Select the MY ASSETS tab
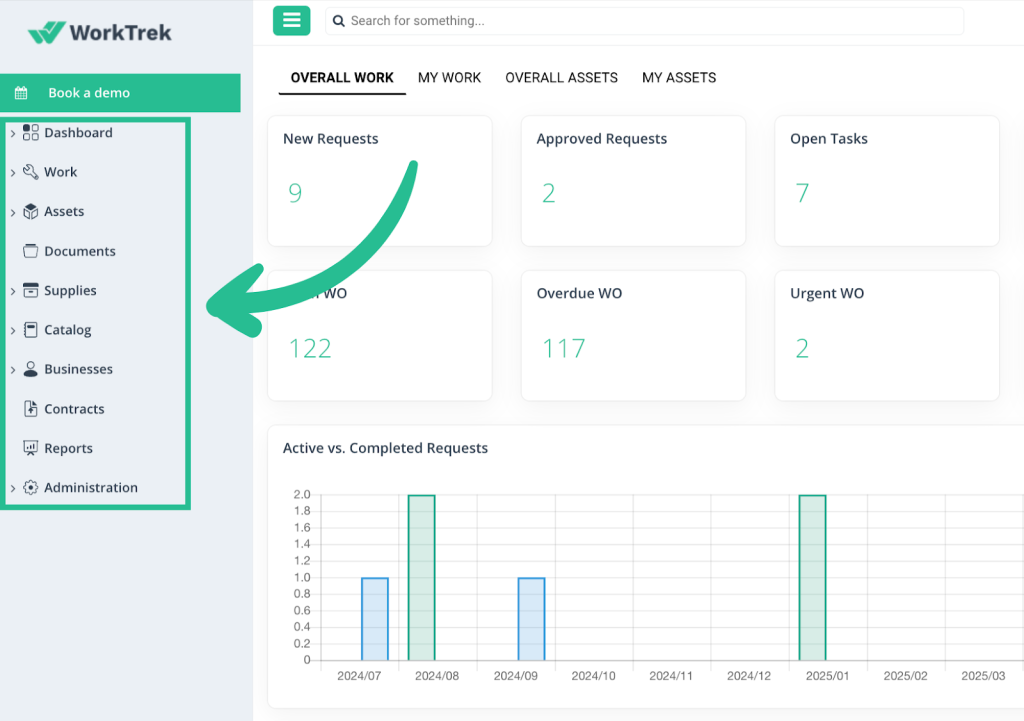 pos(679,77)
